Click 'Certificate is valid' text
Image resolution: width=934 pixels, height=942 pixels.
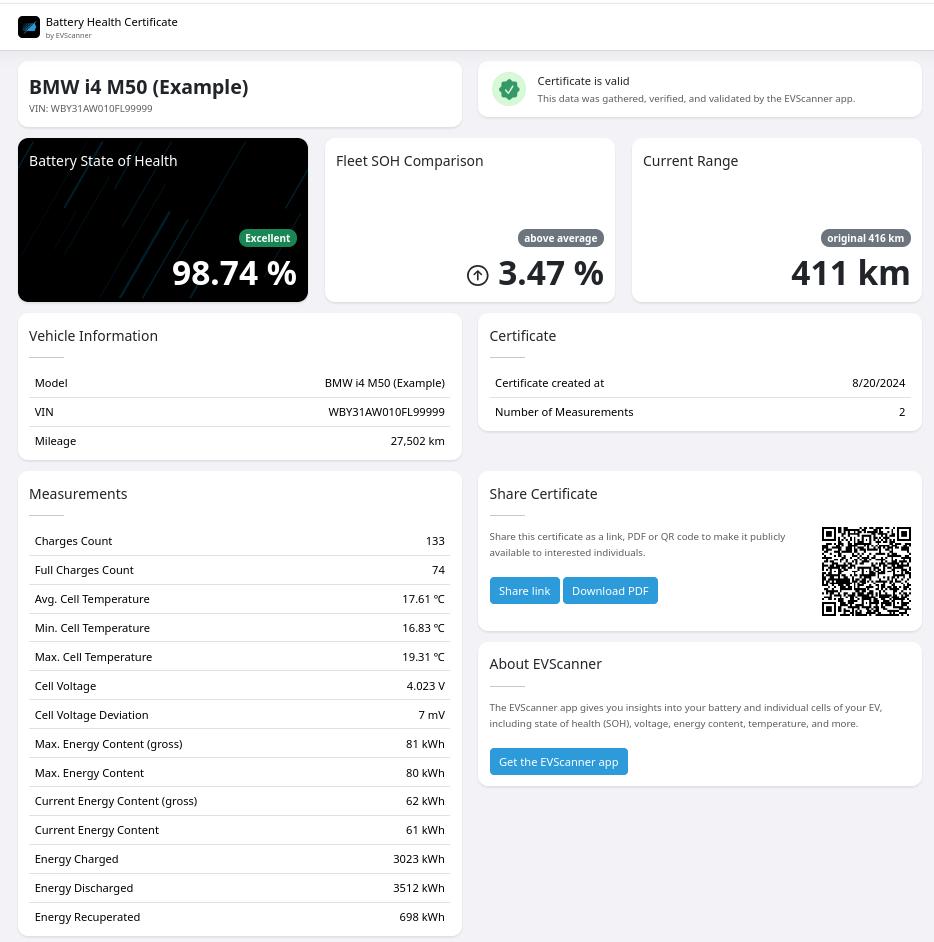pyautogui.click(x=583, y=81)
